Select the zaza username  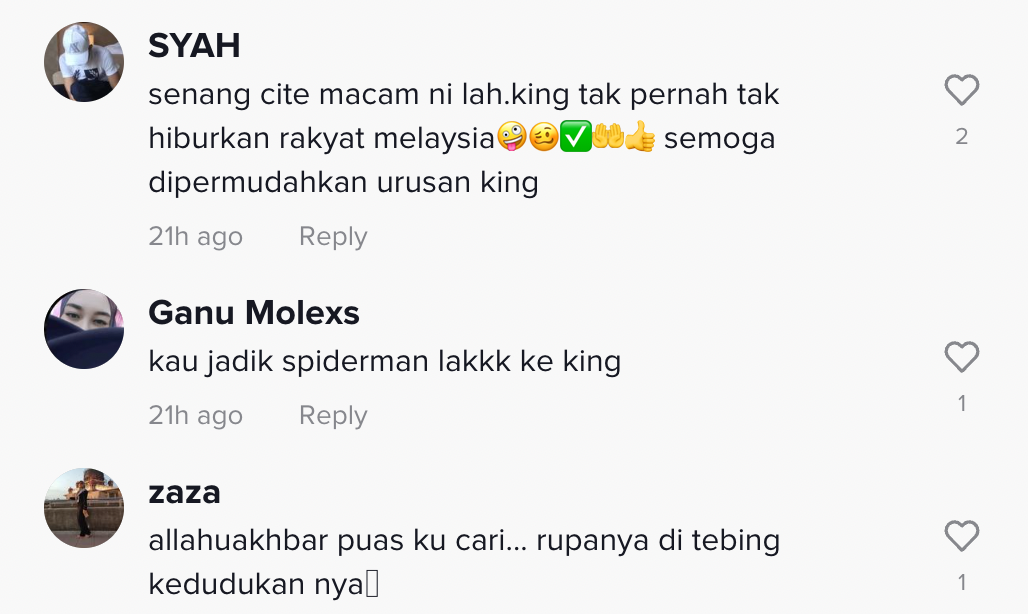(184, 492)
